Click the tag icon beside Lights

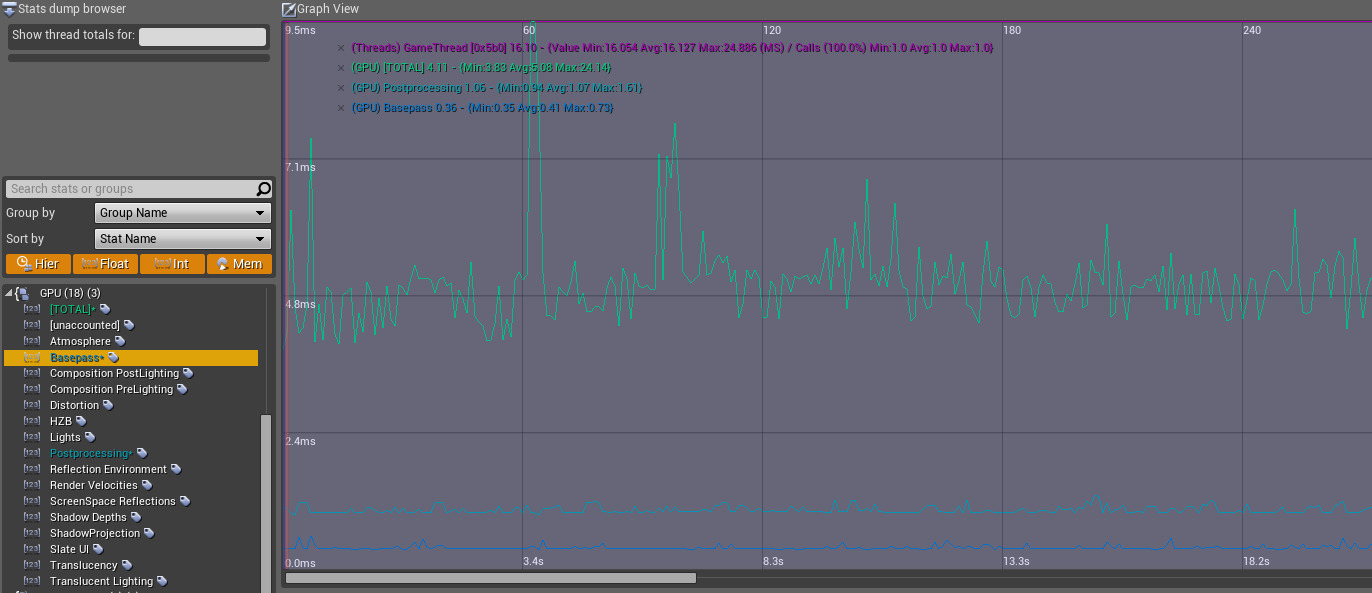[x=90, y=437]
